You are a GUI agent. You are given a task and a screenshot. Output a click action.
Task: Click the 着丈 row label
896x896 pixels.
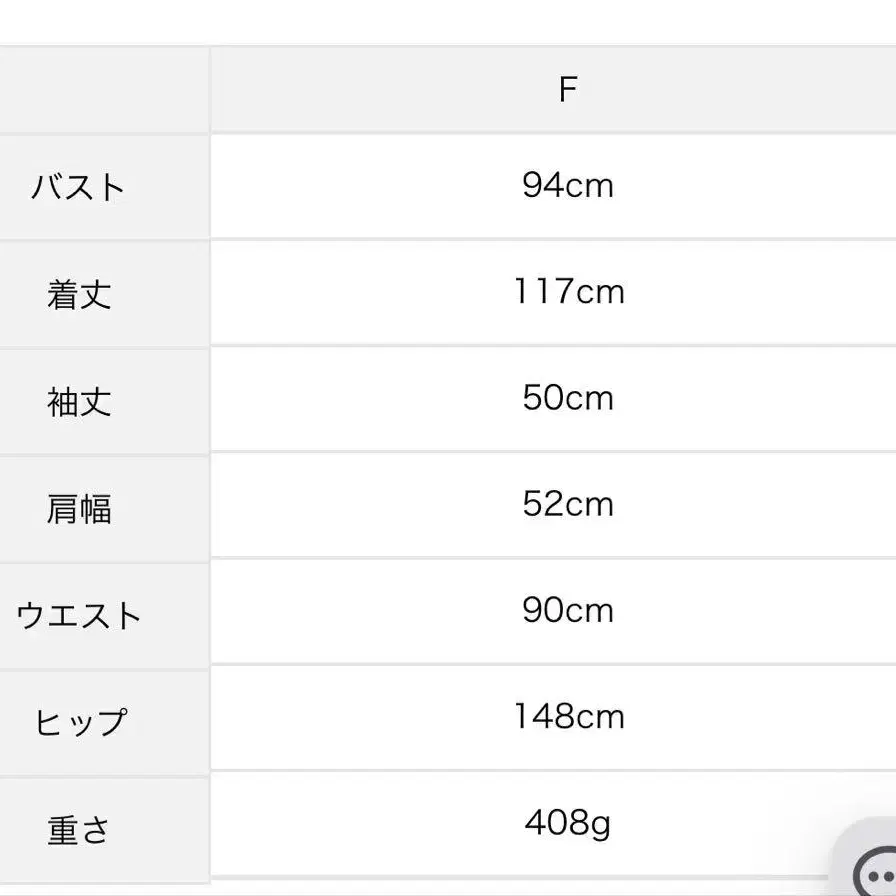(79, 294)
